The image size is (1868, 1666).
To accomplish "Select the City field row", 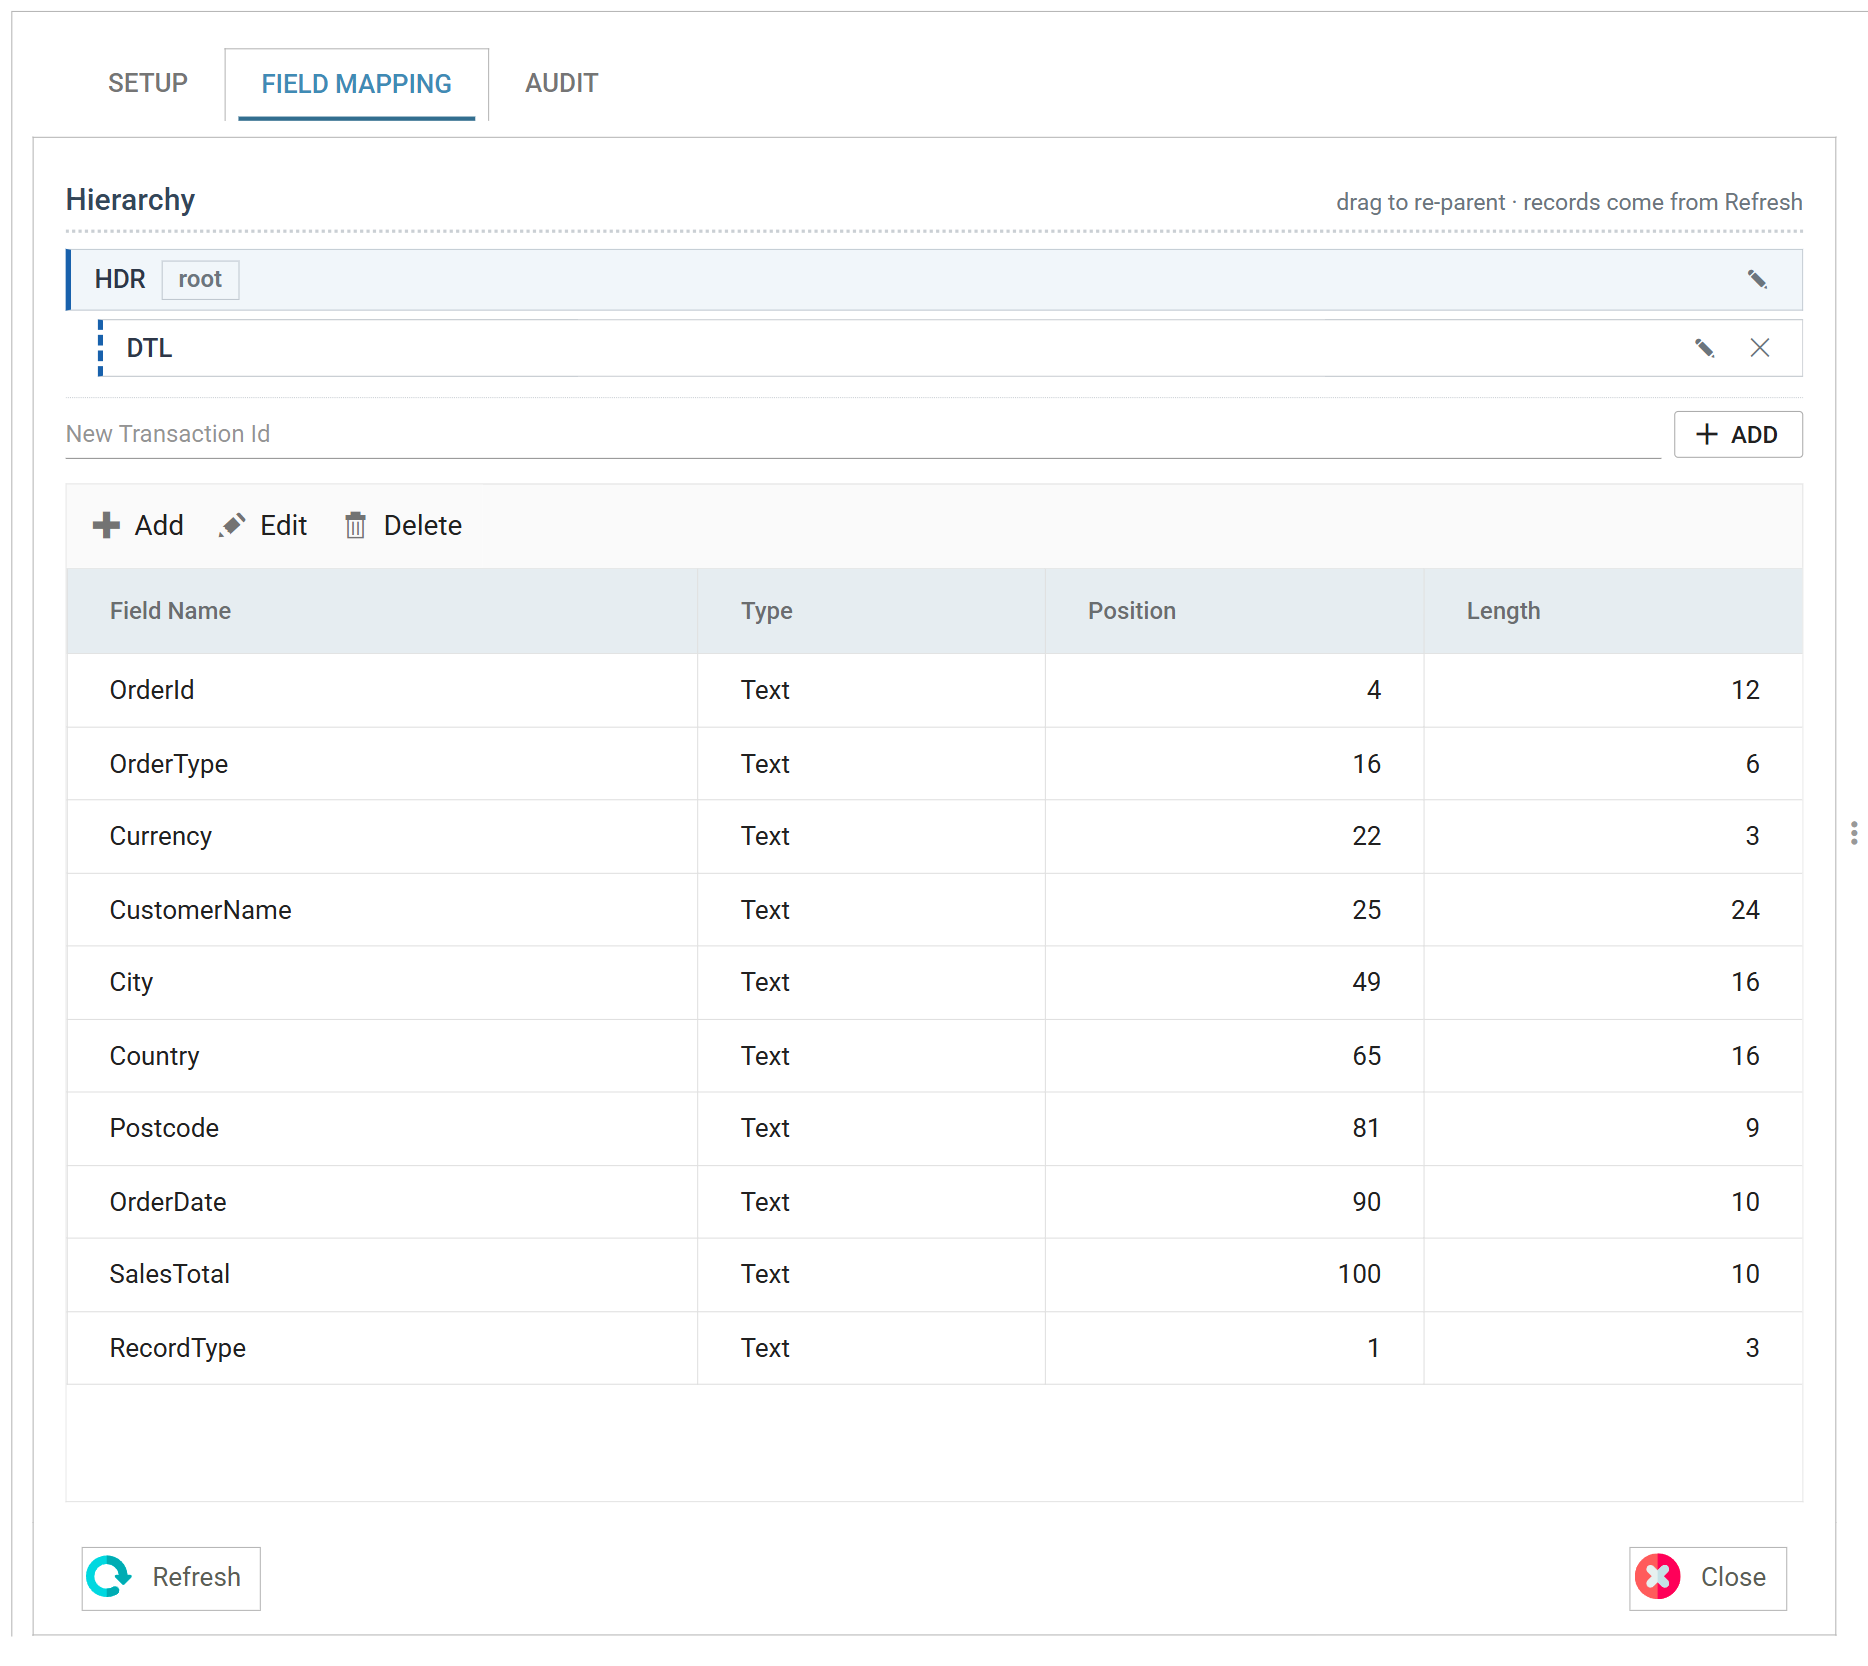I will click(x=934, y=982).
